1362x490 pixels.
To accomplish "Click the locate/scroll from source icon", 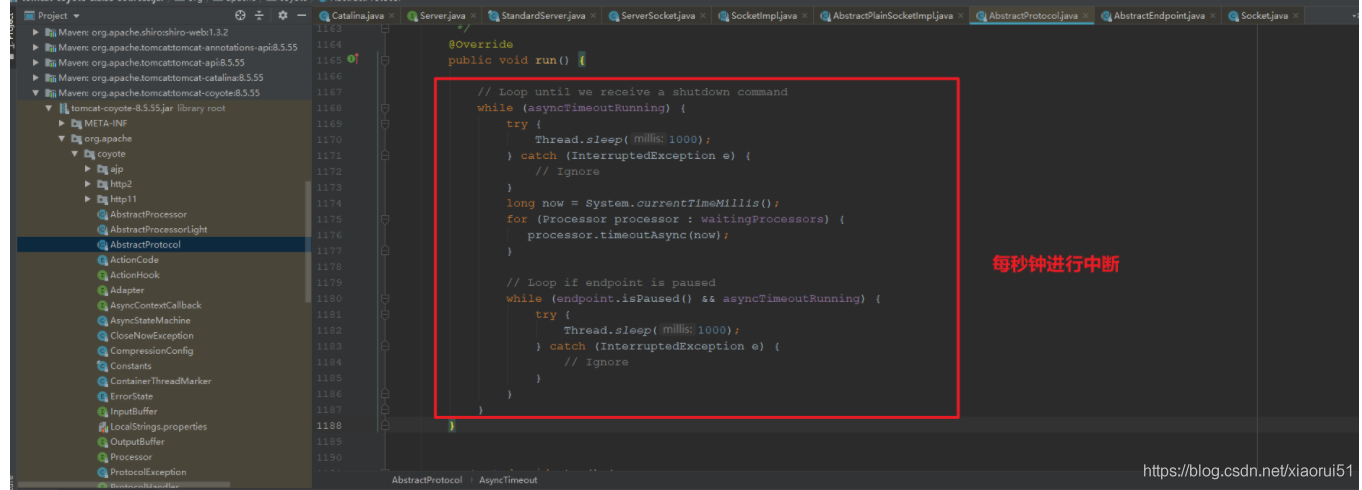I will click(x=240, y=16).
